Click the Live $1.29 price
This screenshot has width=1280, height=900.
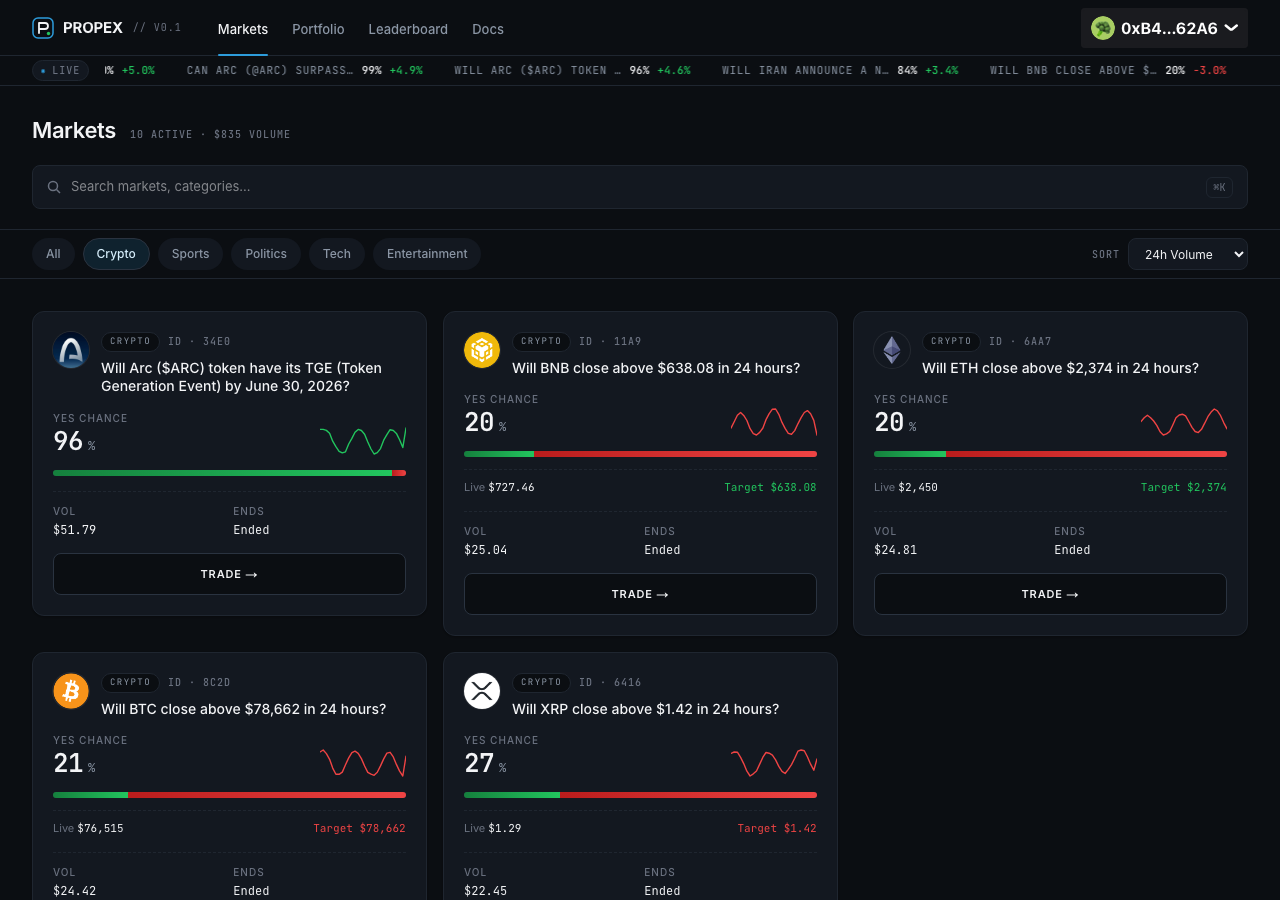(x=492, y=829)
